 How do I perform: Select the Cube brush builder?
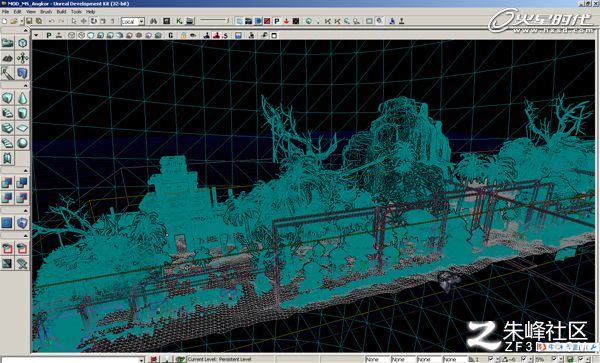click(7, 98)
